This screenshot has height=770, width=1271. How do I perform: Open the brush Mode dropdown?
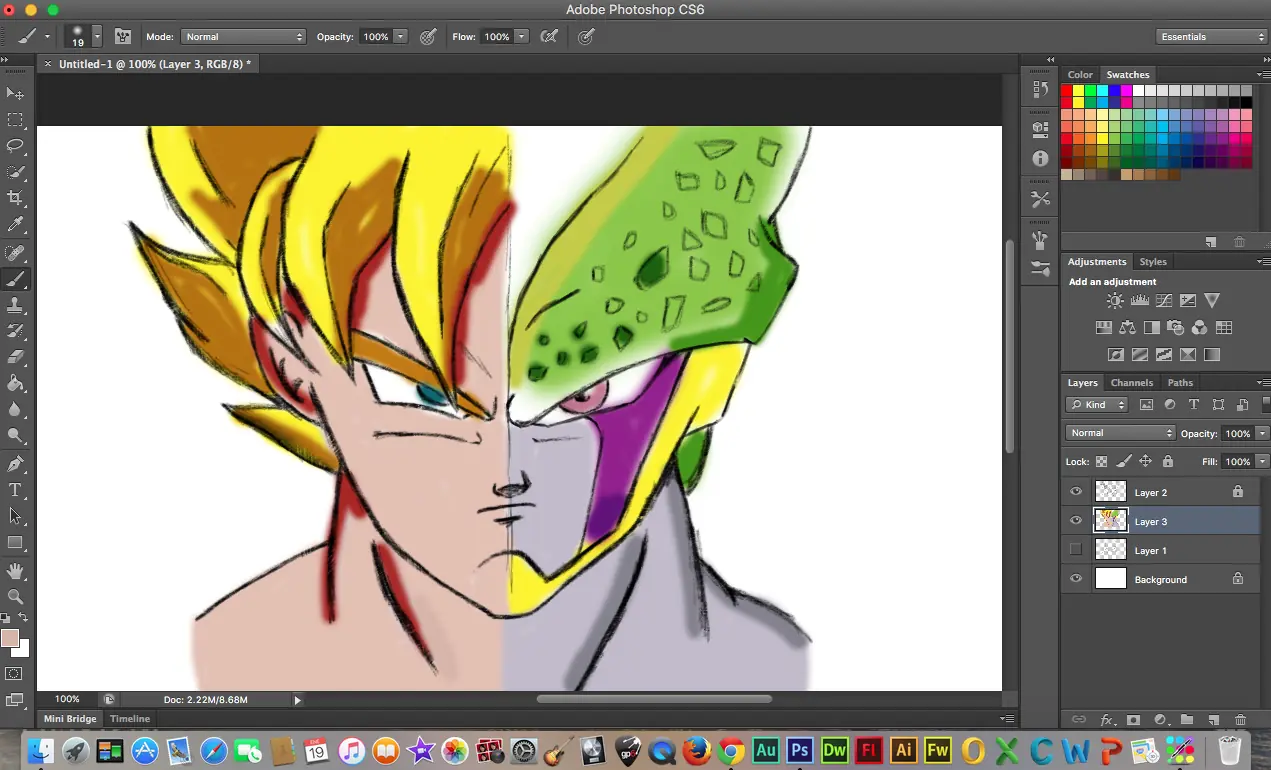point(242,36)
